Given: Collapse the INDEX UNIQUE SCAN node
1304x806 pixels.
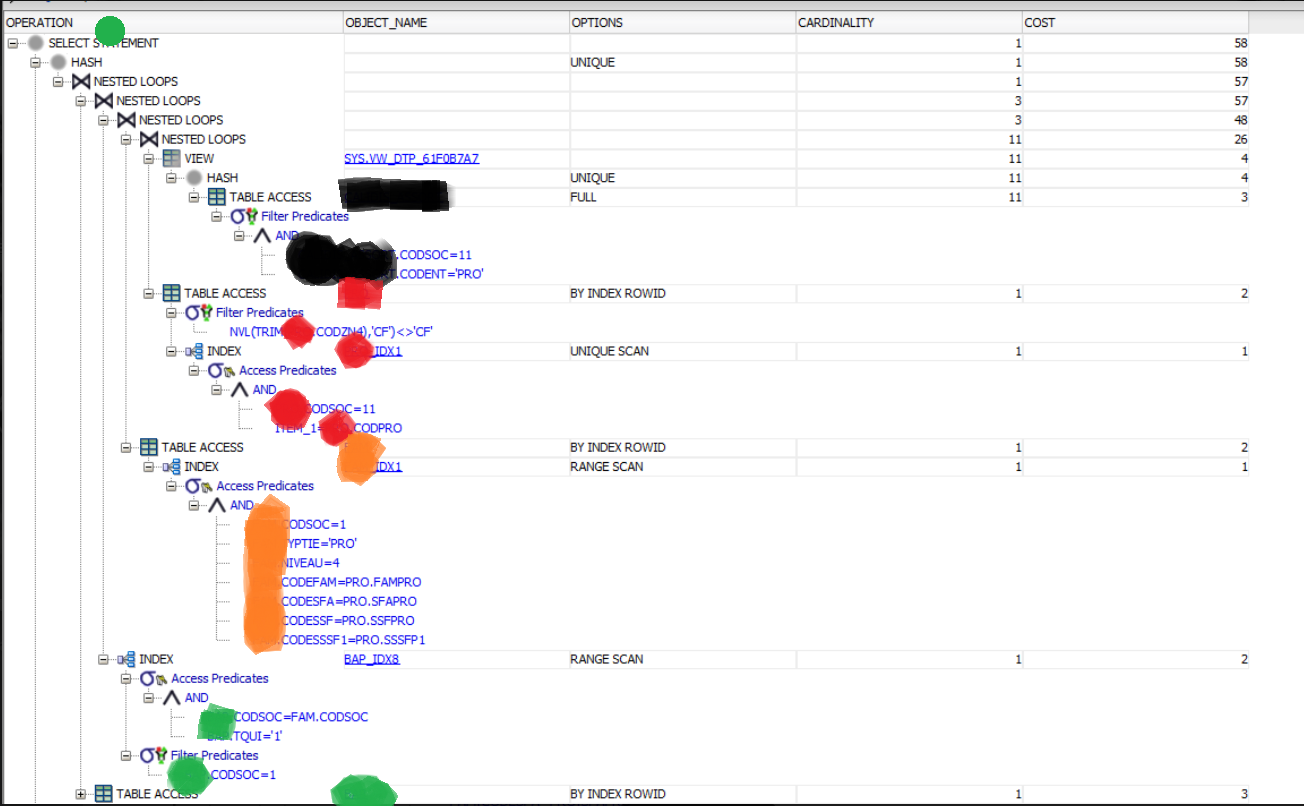Looking at the screenshot, I should pos(171,351).
